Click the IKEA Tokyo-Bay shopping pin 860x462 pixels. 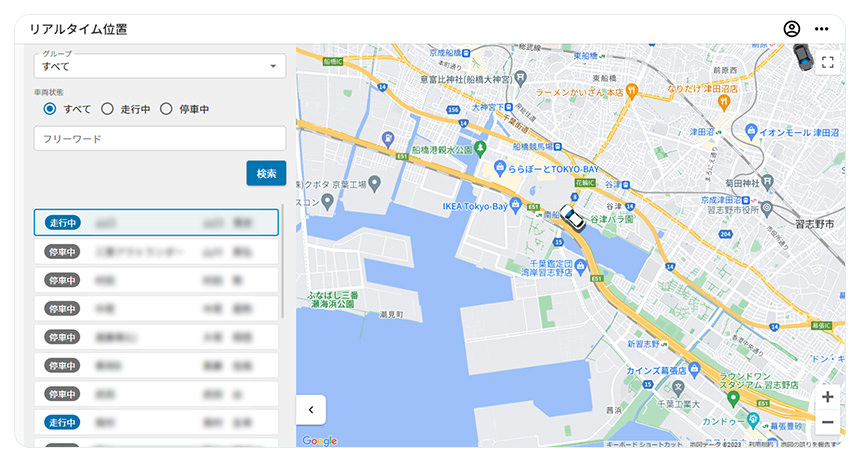pyautogui.click(x=515, y=205)
